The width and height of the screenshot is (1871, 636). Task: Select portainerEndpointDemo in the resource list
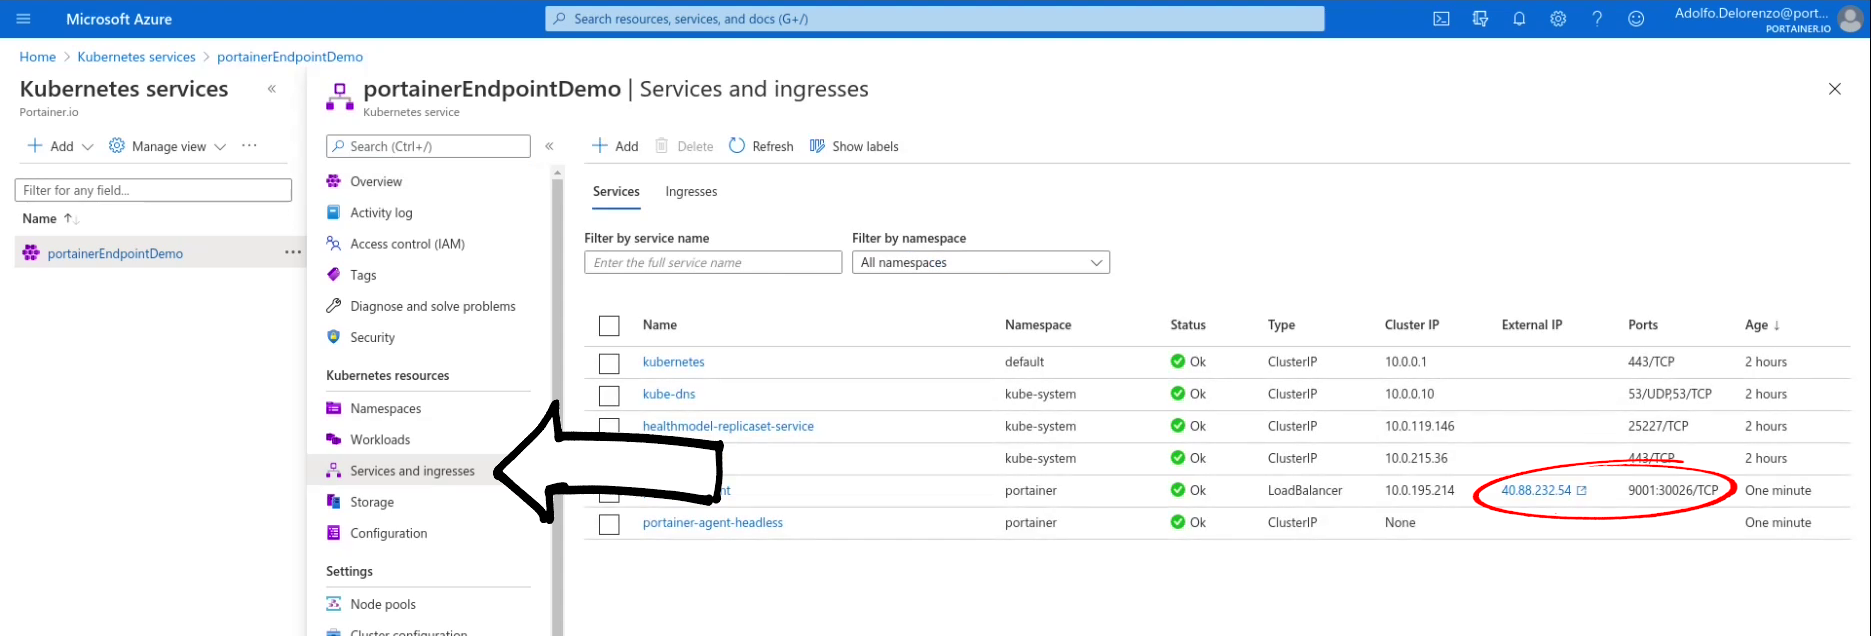pyautogui.click(x=115, y=253)
